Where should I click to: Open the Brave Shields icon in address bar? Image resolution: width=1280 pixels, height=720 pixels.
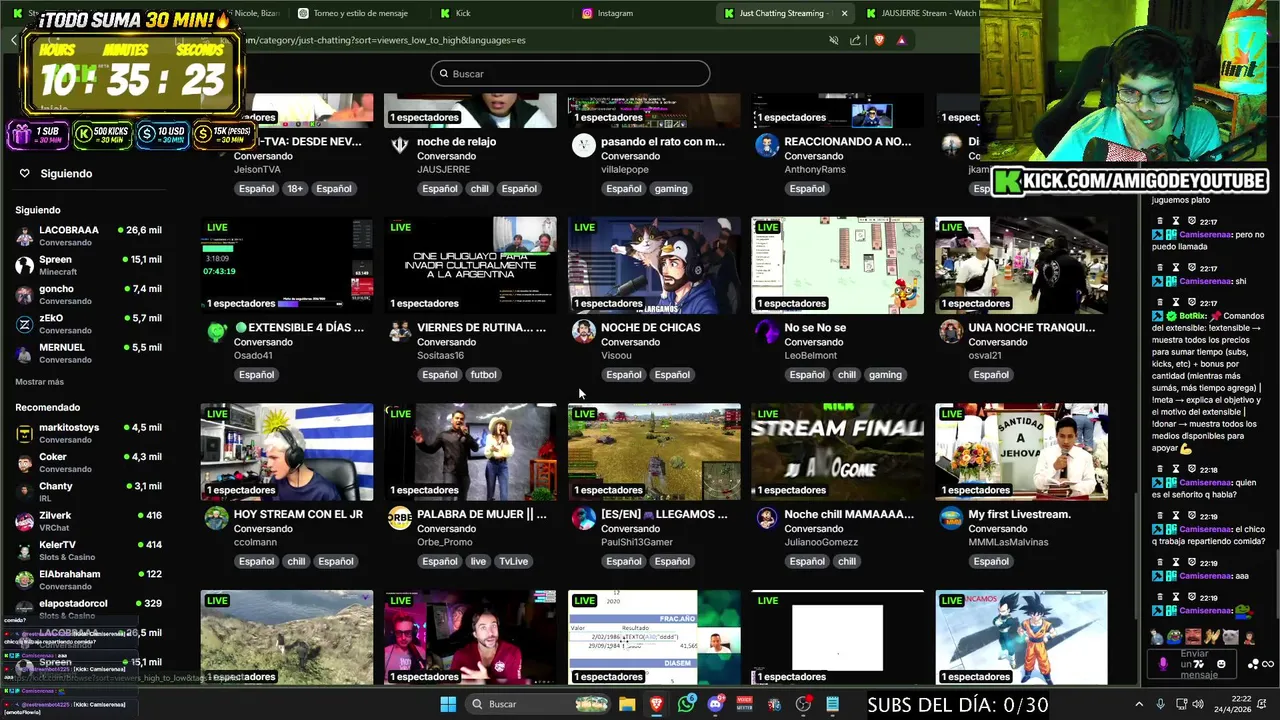click(879, 40)
